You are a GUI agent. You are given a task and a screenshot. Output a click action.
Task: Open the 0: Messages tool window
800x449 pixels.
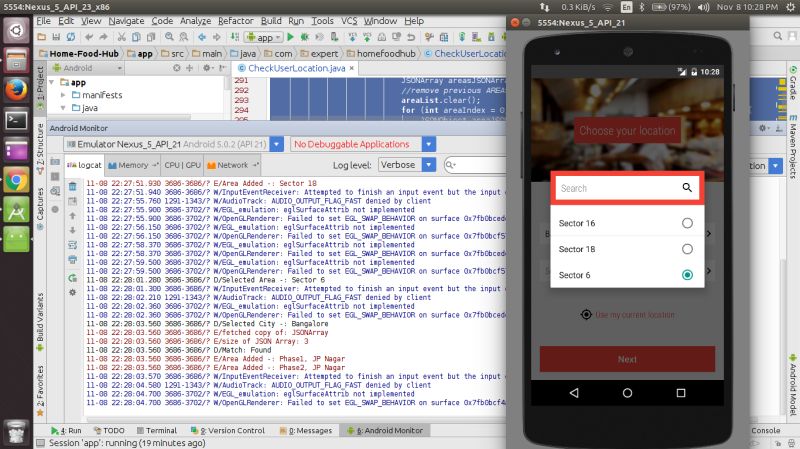pyautogui.click(x=306, y=431)
